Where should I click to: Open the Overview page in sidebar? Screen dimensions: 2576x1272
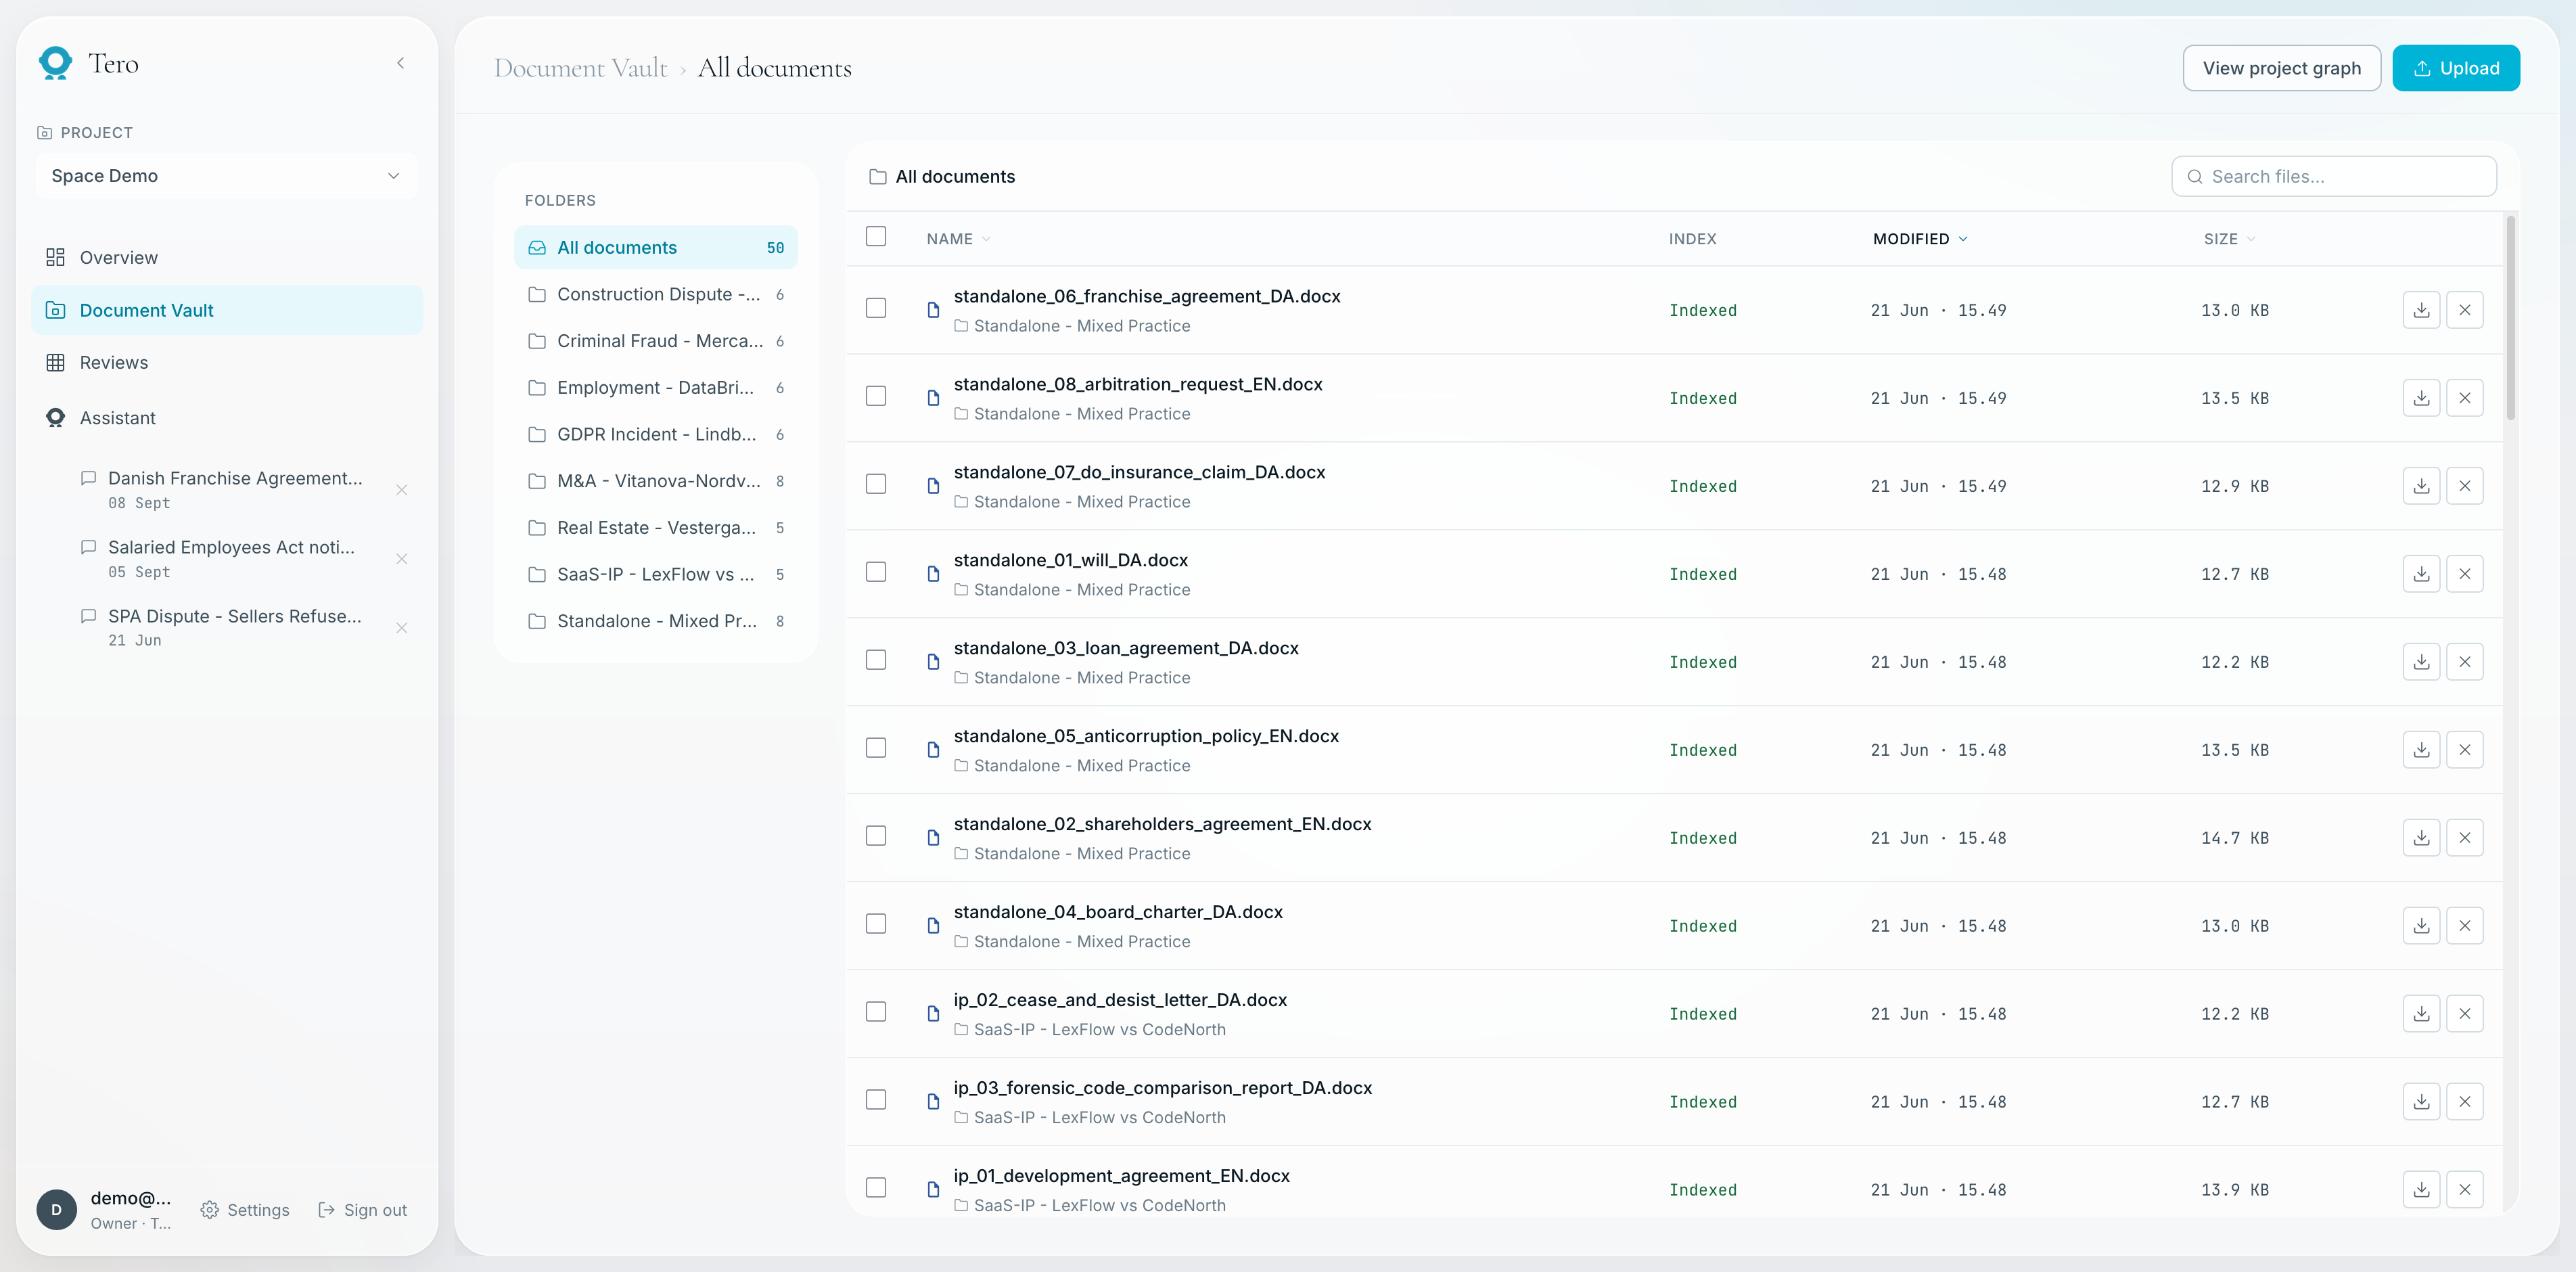pos(226,258)
